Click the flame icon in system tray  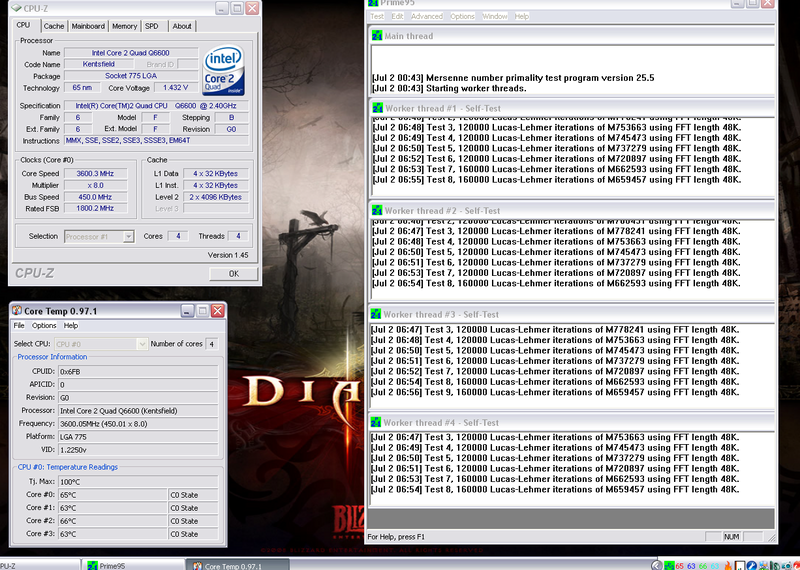click(x=728, y=565)
